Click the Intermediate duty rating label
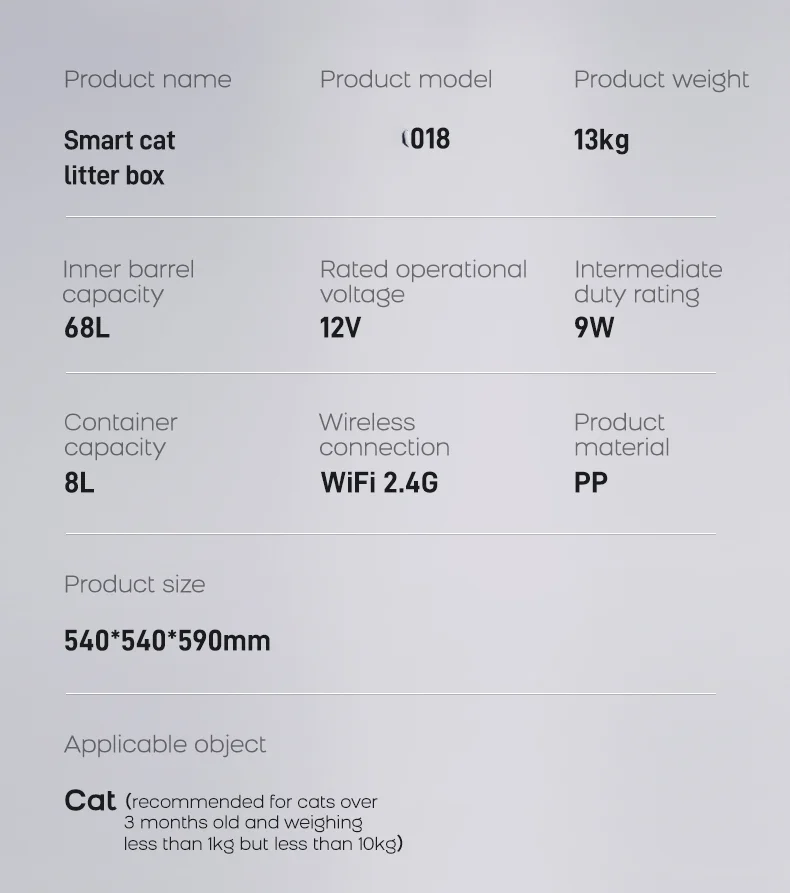The image size is (790, 893). click(647, 282)
